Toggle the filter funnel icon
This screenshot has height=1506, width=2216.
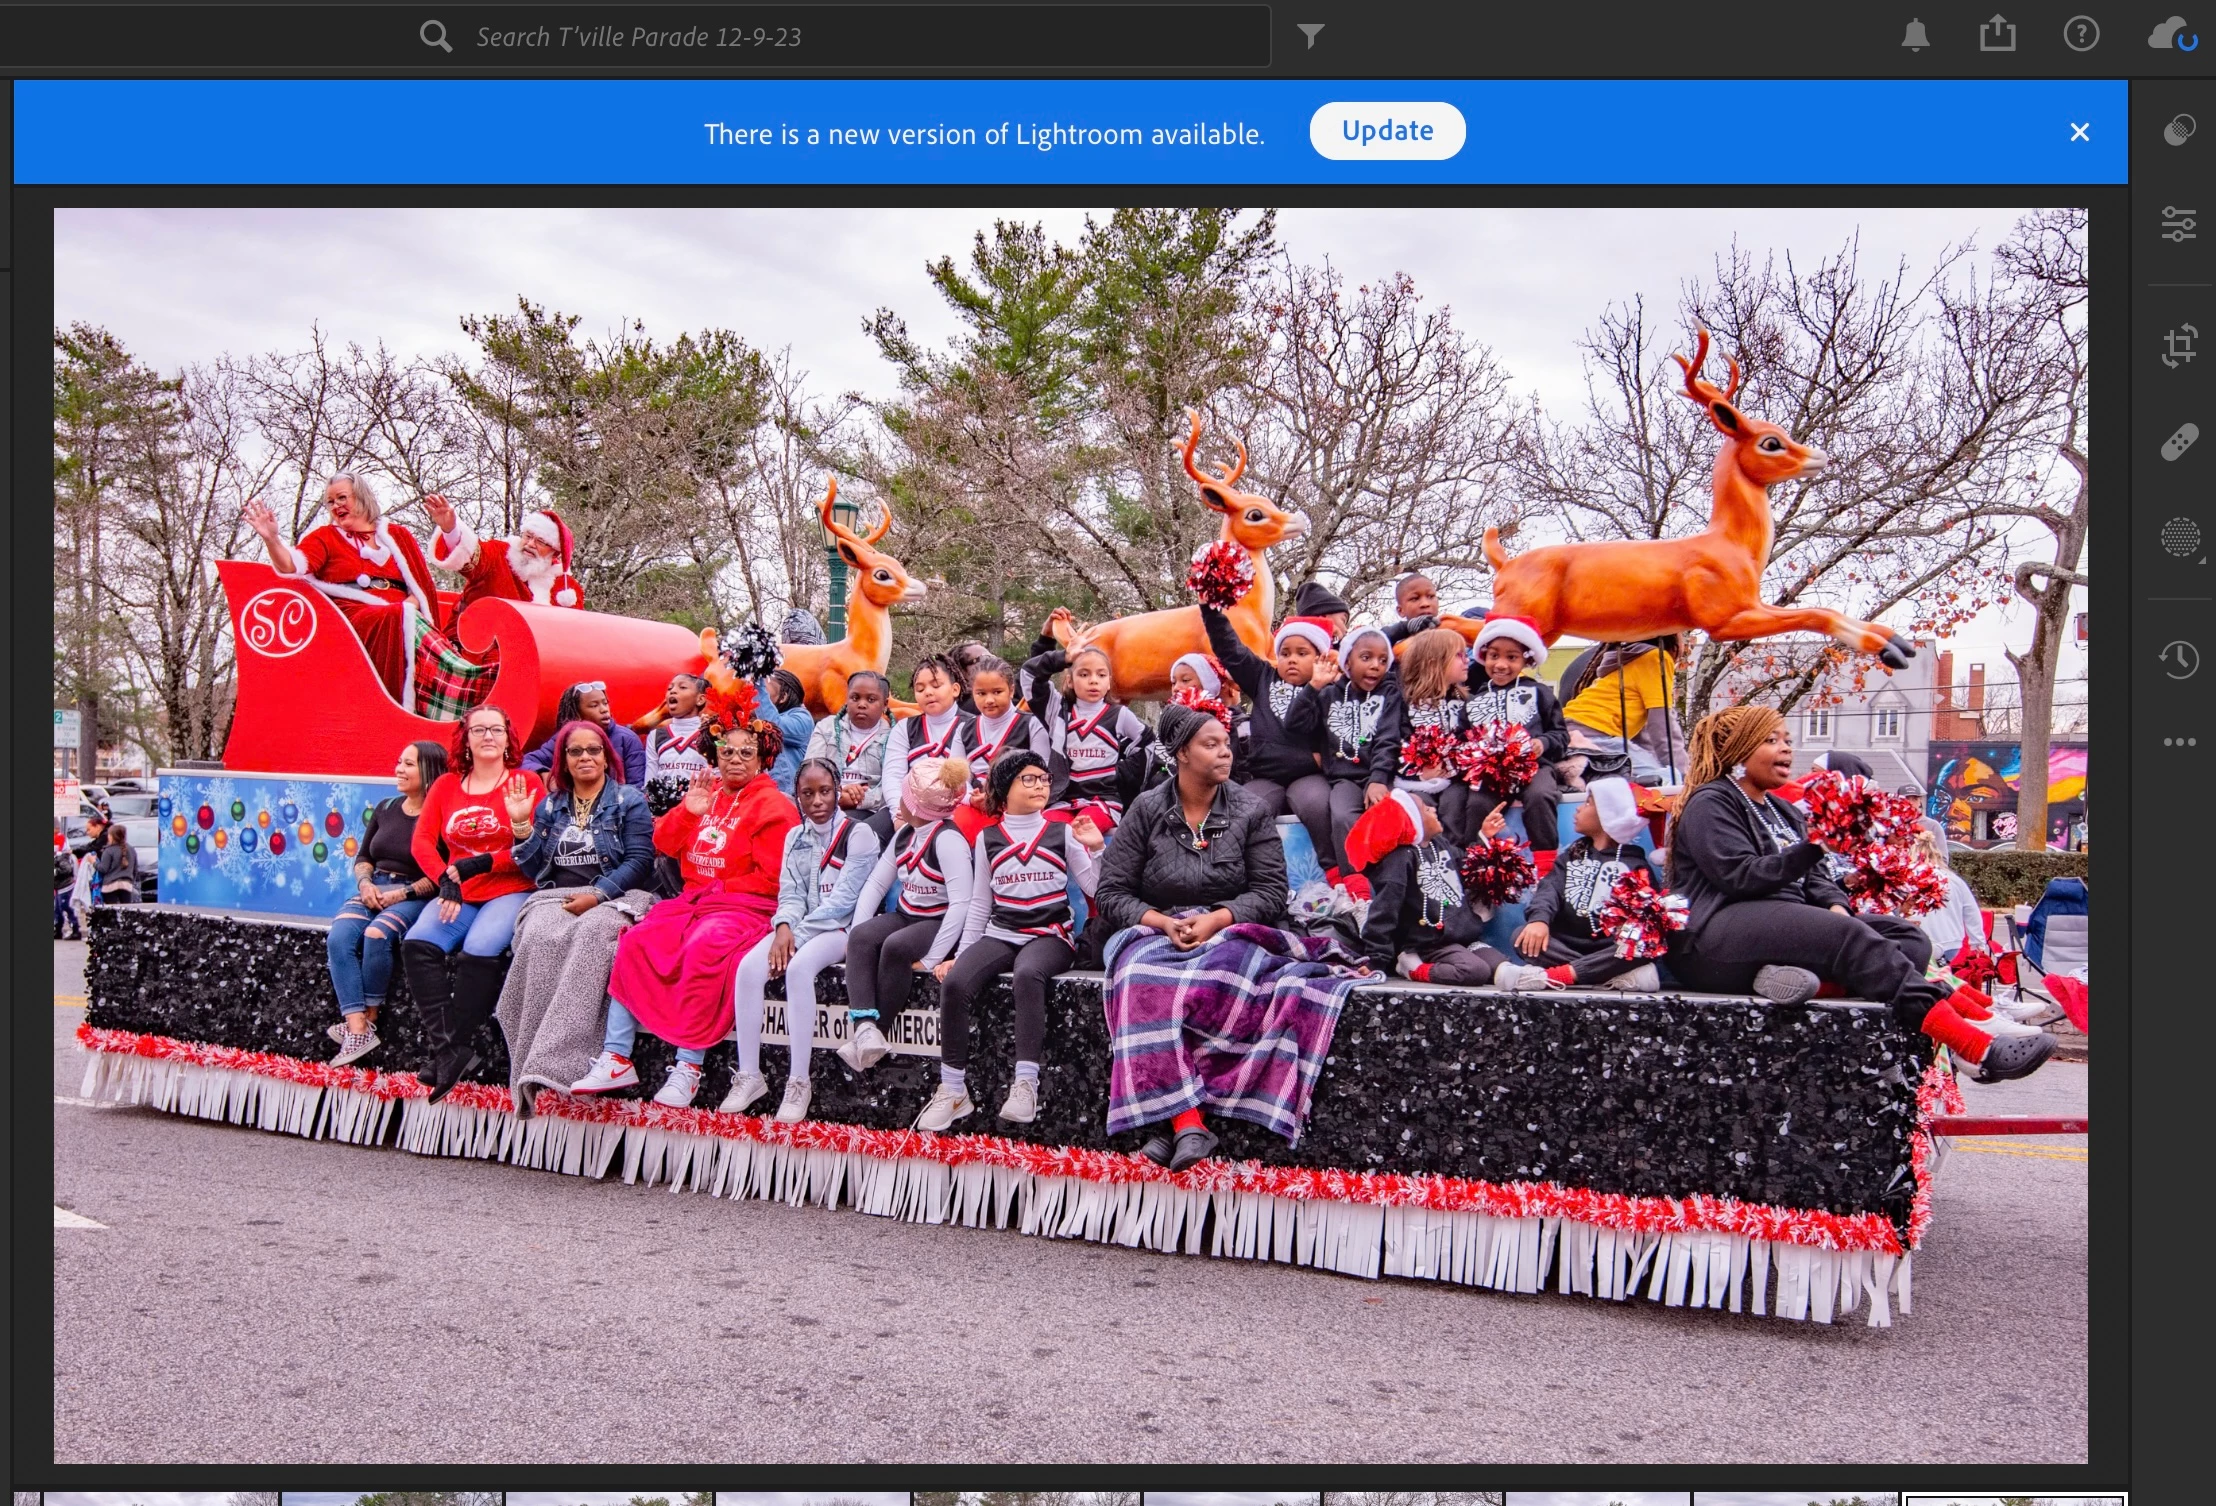[1311, 37]
